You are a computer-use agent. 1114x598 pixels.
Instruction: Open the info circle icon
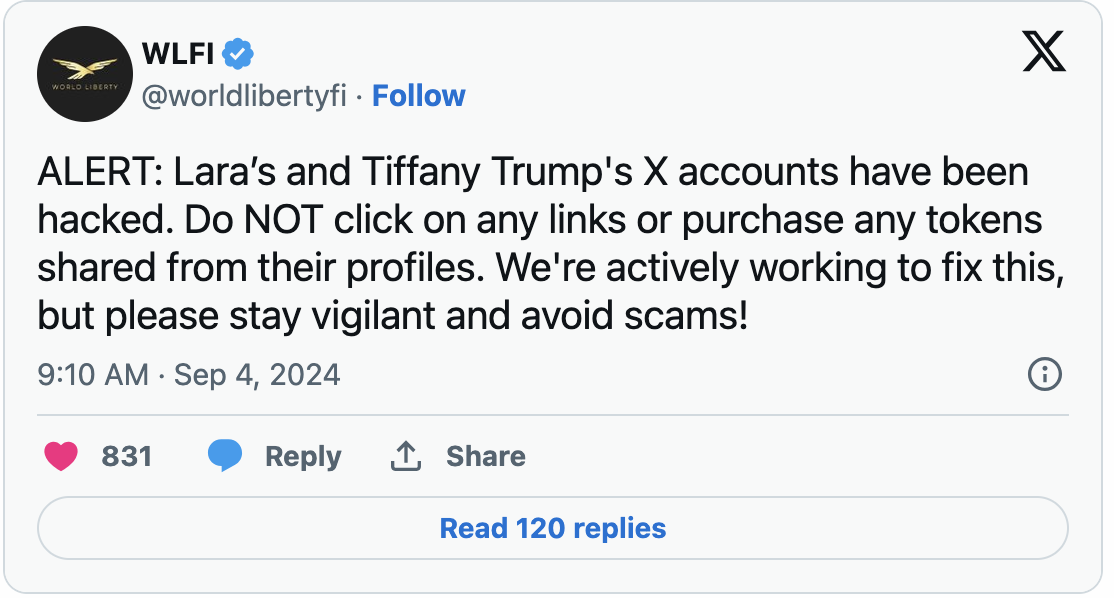(x=1044, y=375)
